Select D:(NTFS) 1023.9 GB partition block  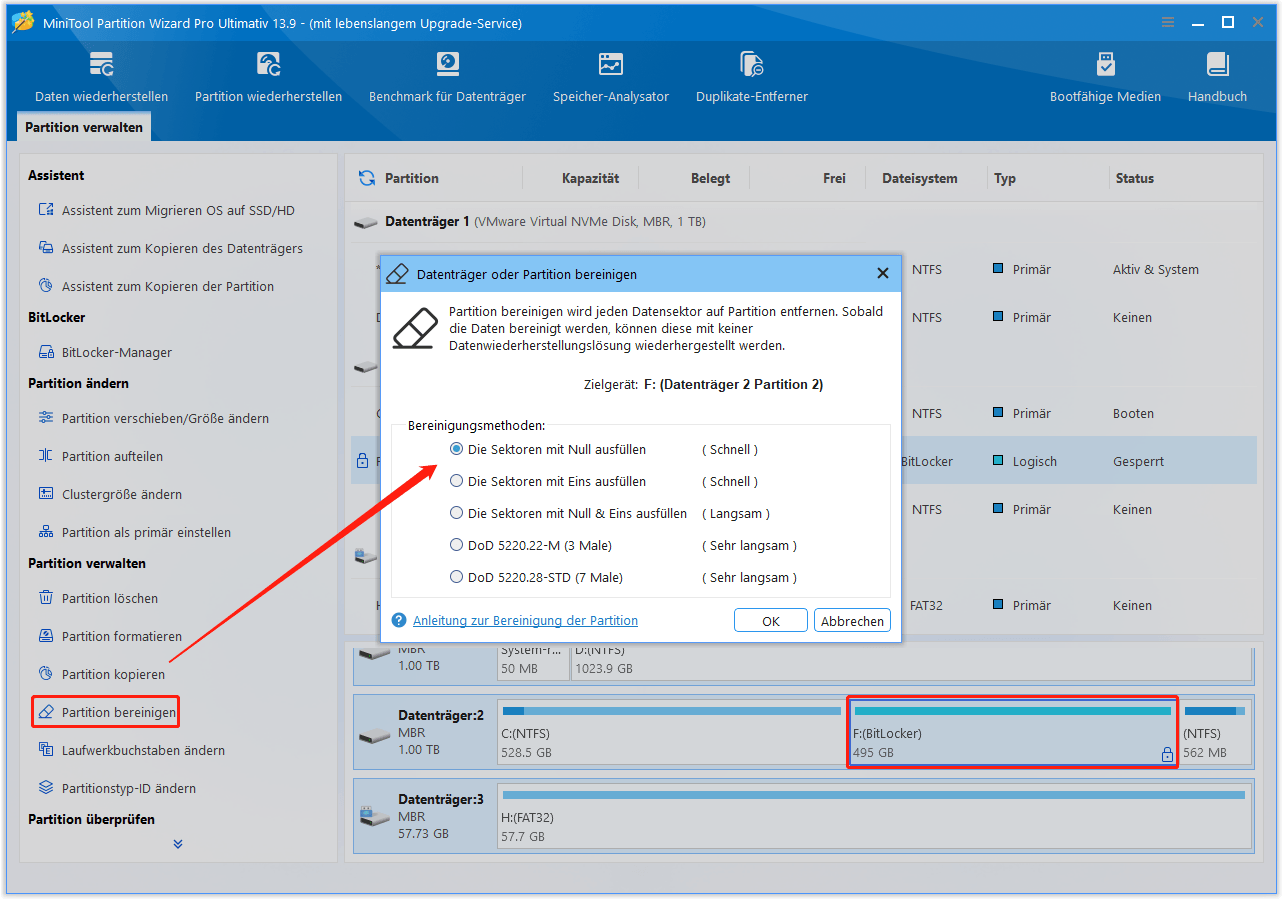[x=910, y=662]
